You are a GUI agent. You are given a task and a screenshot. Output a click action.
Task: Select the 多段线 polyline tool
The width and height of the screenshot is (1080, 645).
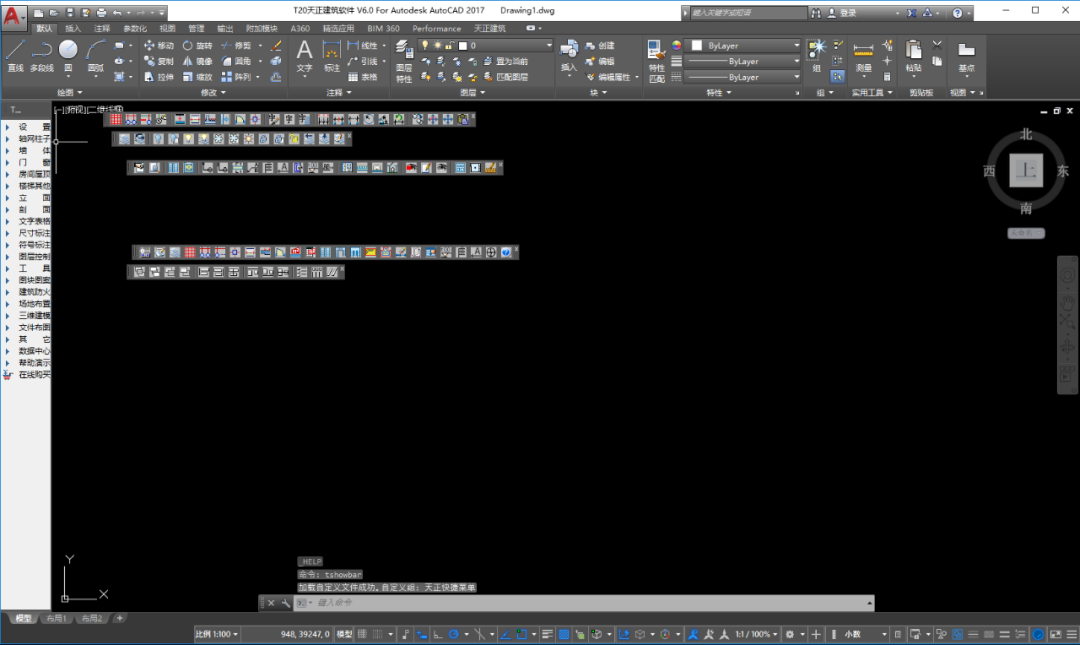(x=42, y=56)
